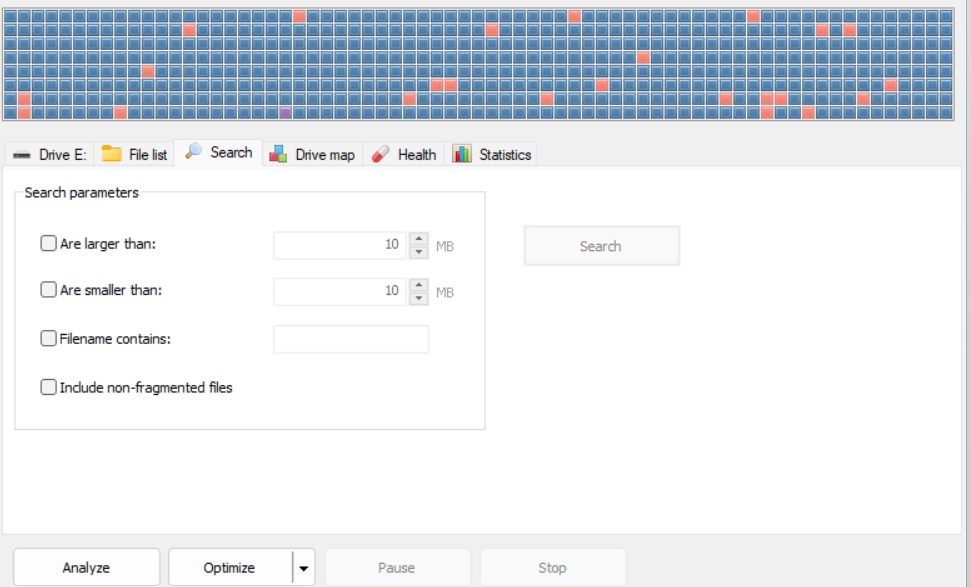Click the Stop button
Viewport: 971px width, 587px height.
tap(552, 567)
